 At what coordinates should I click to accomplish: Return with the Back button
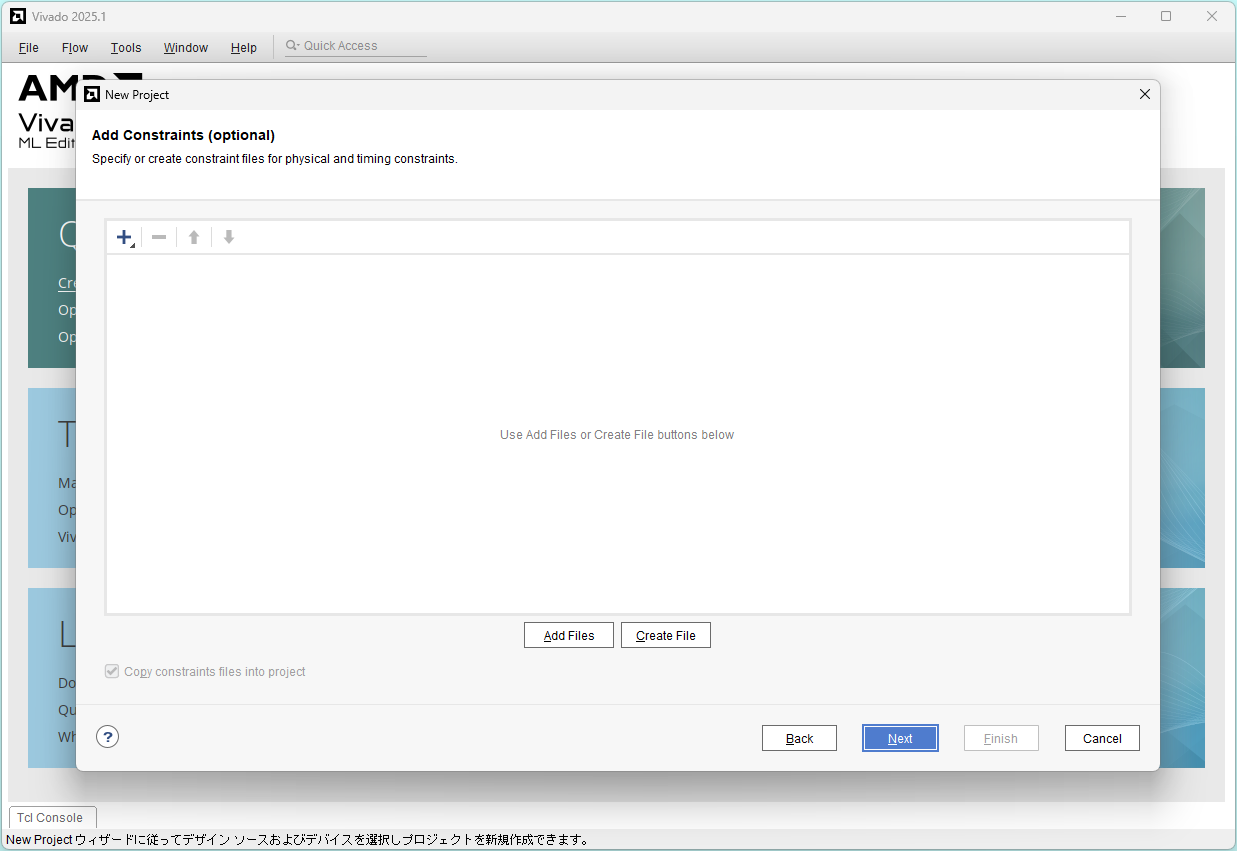click(799, 738)
